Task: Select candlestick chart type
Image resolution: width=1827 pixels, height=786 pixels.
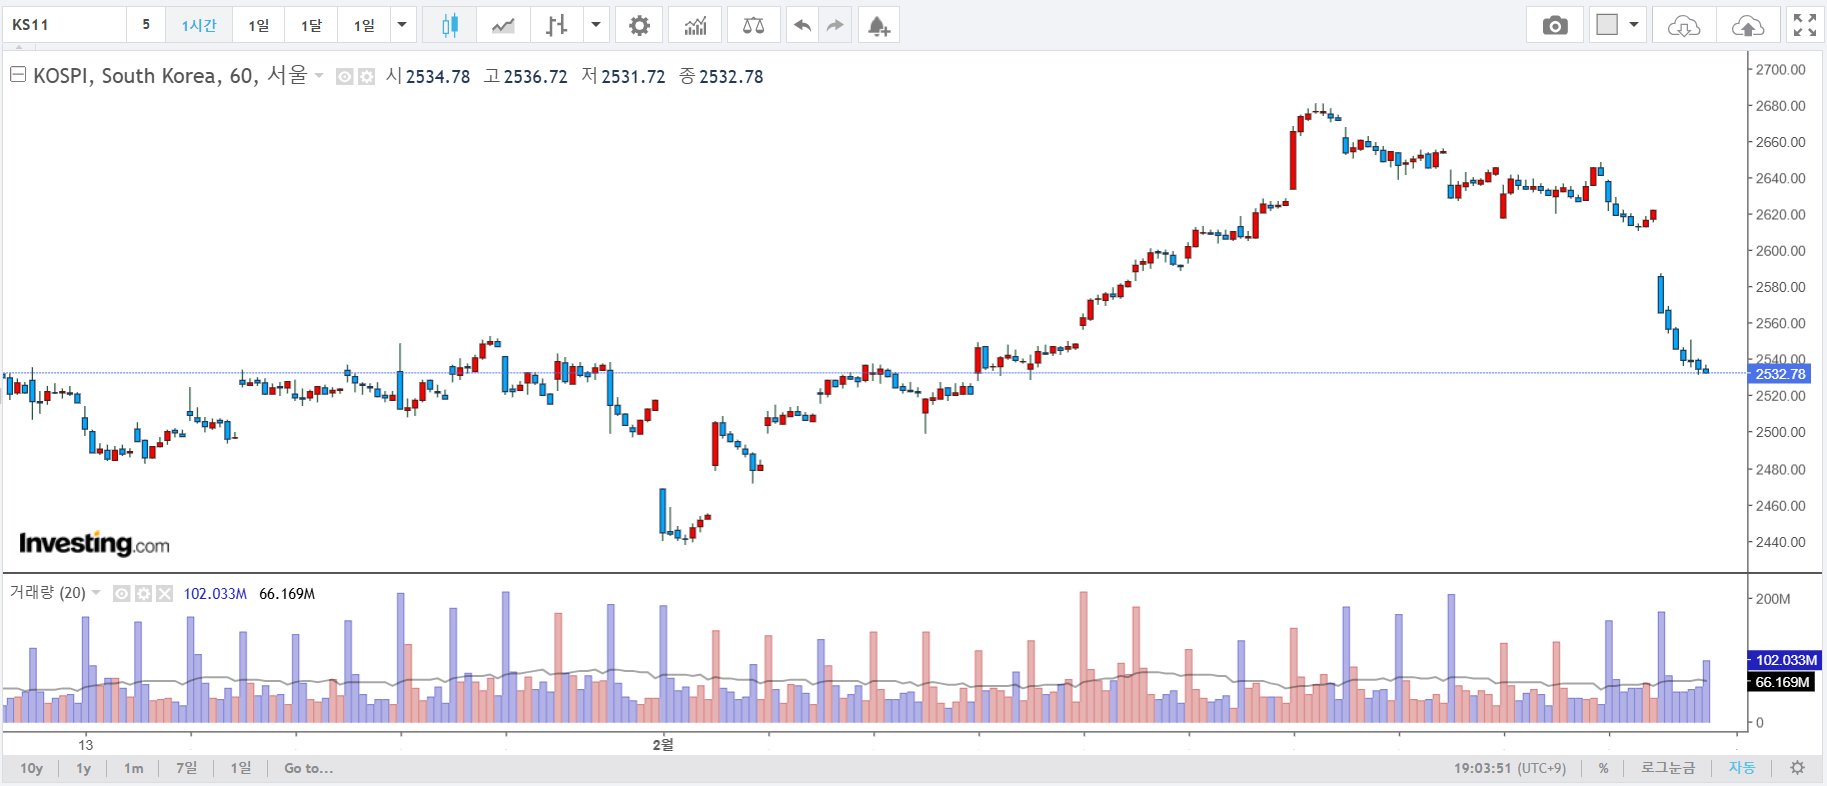Action: pos(450,25)
